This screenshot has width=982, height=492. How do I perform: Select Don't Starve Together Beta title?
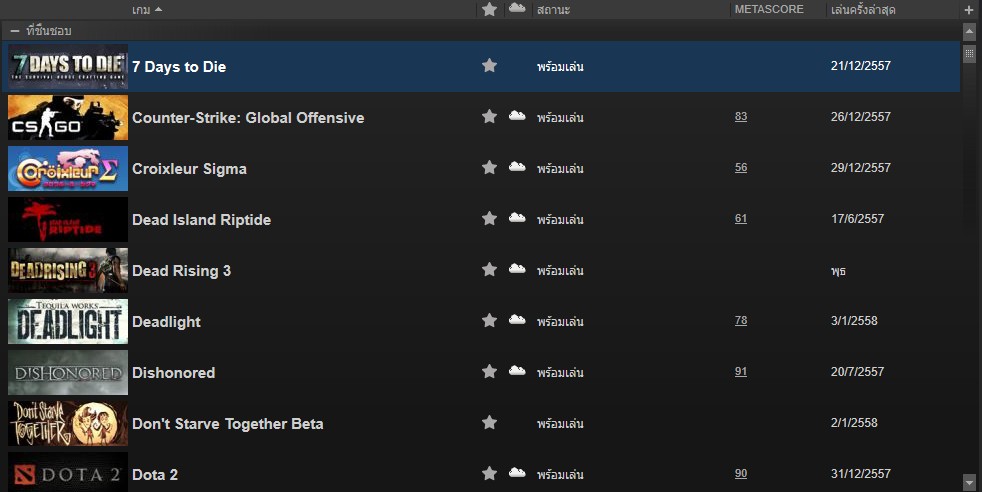pyautogui.click(x=227, y=424)
